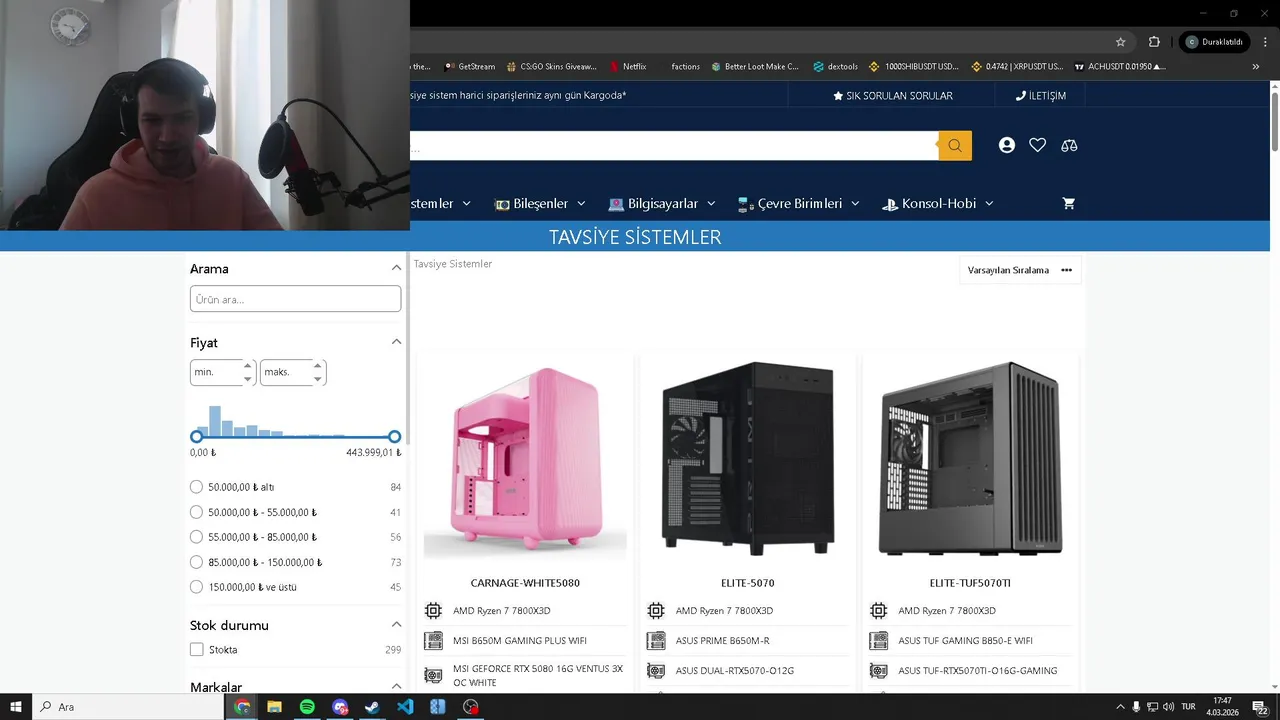Select the 50.000,00 ₺ - 55.000,00 ₺ filter

(196, 512)
